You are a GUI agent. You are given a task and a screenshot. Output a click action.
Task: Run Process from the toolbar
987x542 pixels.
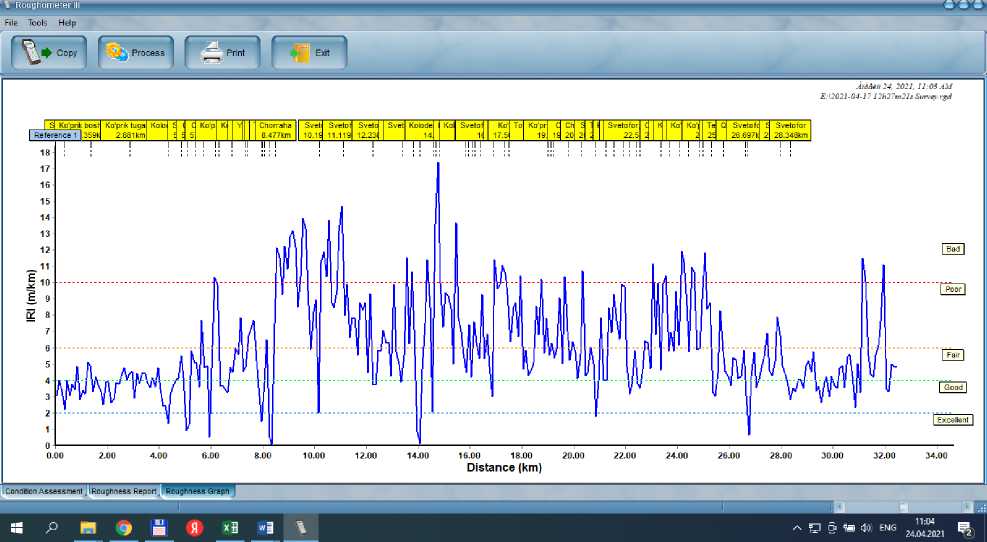pyautogui.click(x=135, y=53)
